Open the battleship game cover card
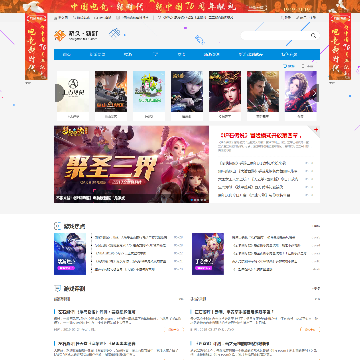 click(111, 96)
